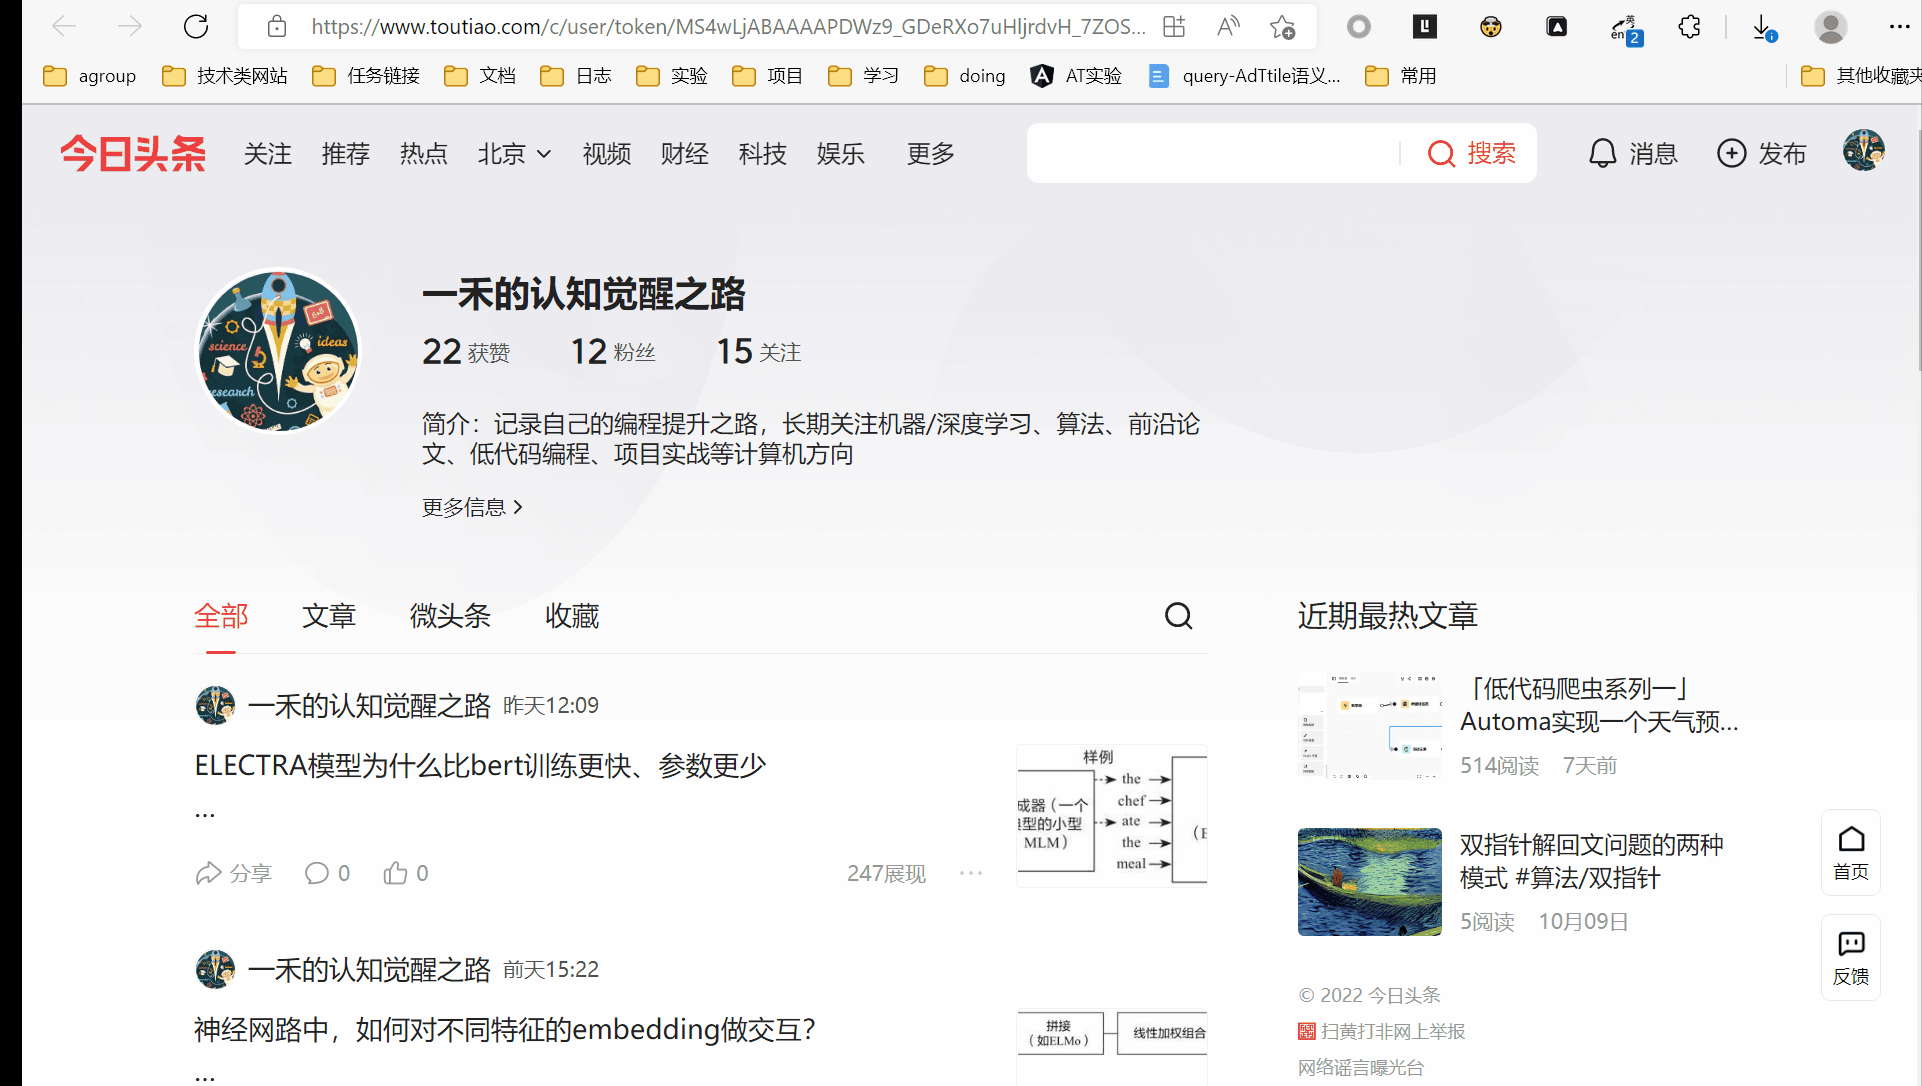Open user avatar in Toutiao header
1922x1086 pixels.
point(1863,151)
